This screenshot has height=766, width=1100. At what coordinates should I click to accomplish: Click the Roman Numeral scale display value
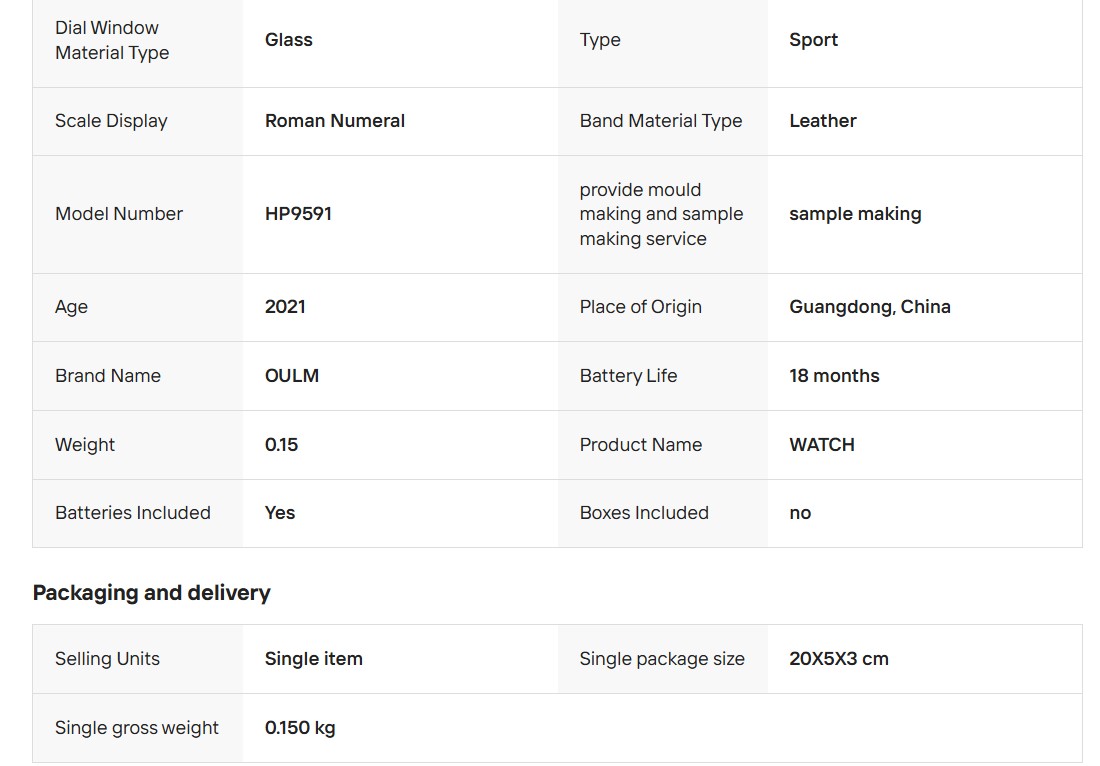tap(334, 121)
